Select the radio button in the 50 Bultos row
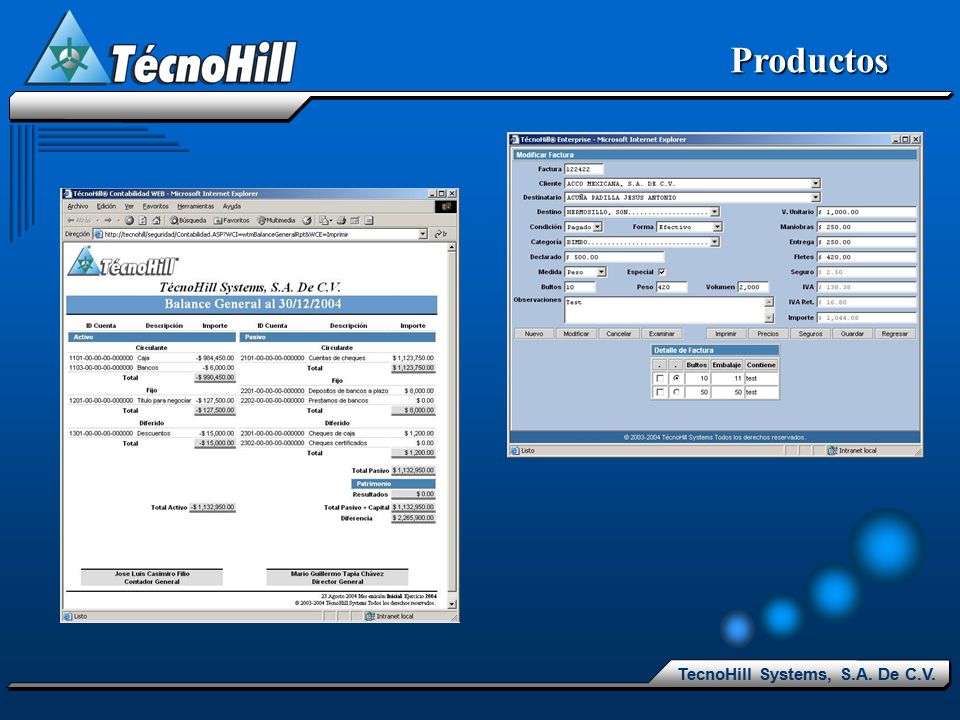The image size is (960, 720). pos(676,392)
